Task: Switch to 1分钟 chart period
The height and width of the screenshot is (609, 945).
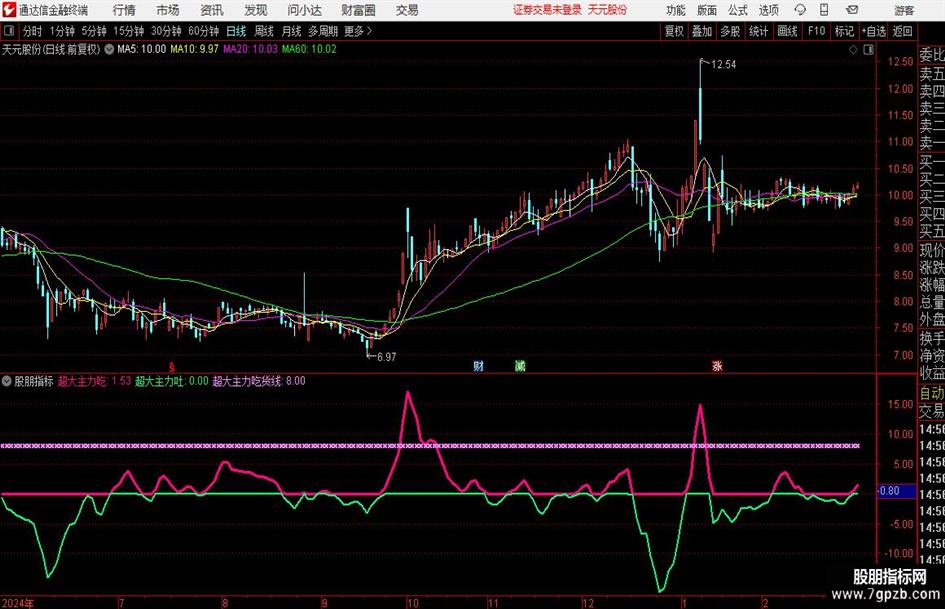Action: pos(62,31)
